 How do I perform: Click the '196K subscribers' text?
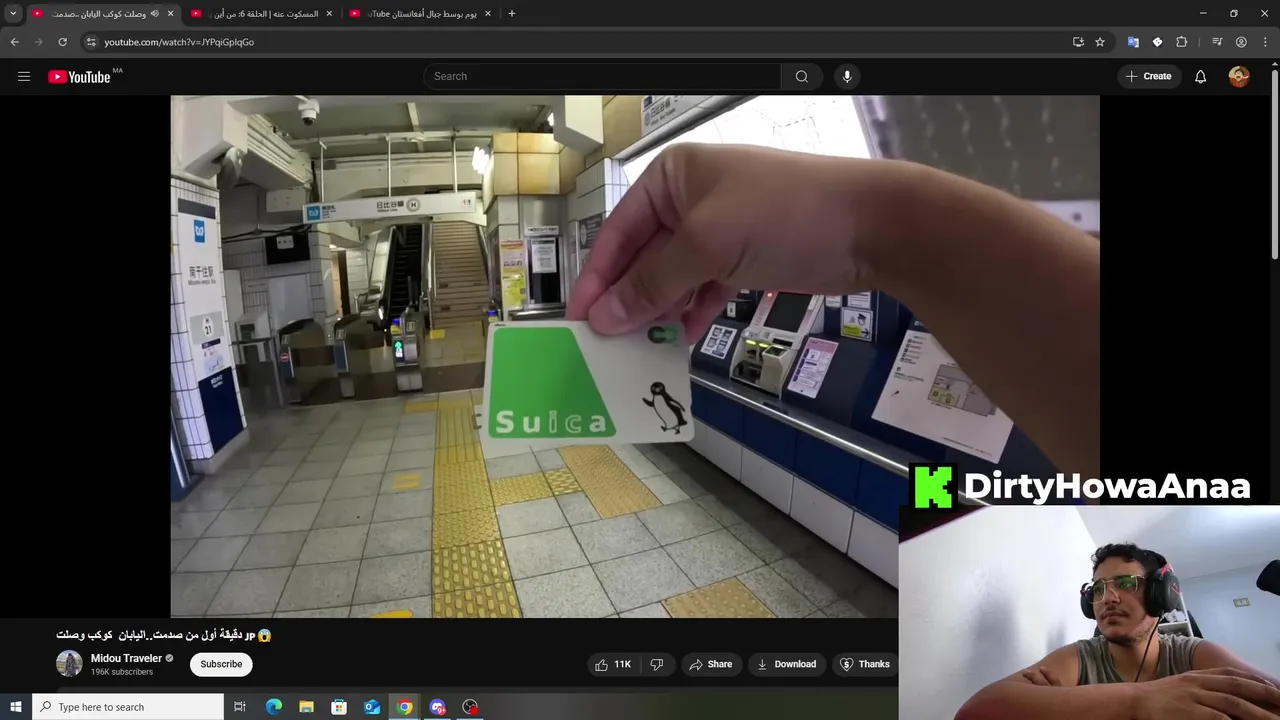pyautogui.click(x=122, y=672)
